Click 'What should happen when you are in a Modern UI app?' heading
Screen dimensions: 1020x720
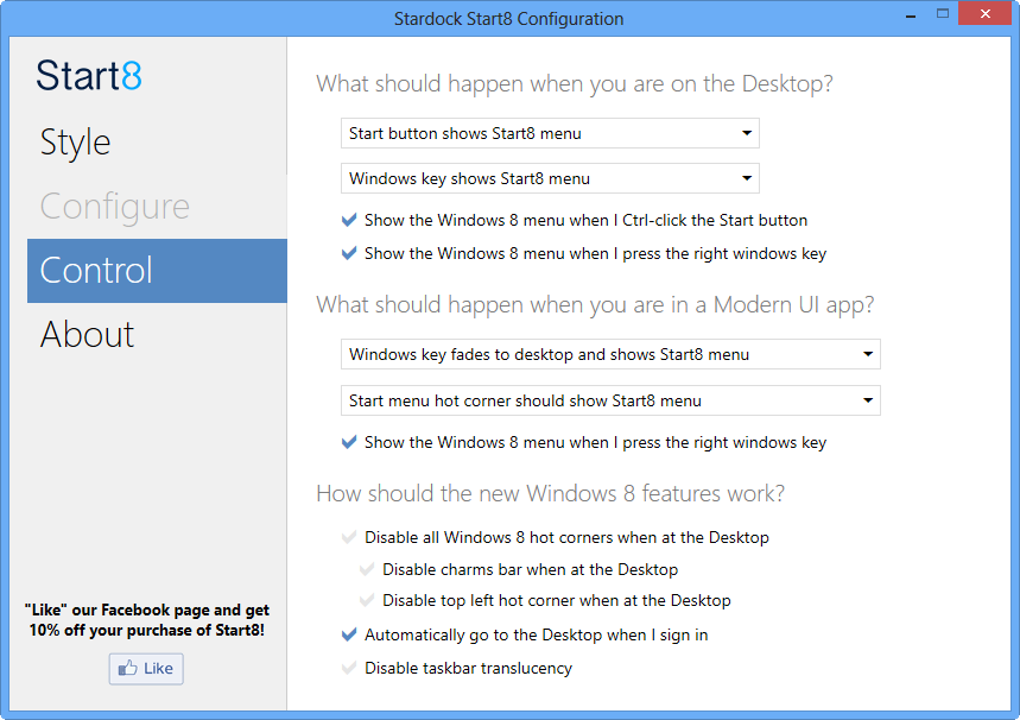click(595, 305)
